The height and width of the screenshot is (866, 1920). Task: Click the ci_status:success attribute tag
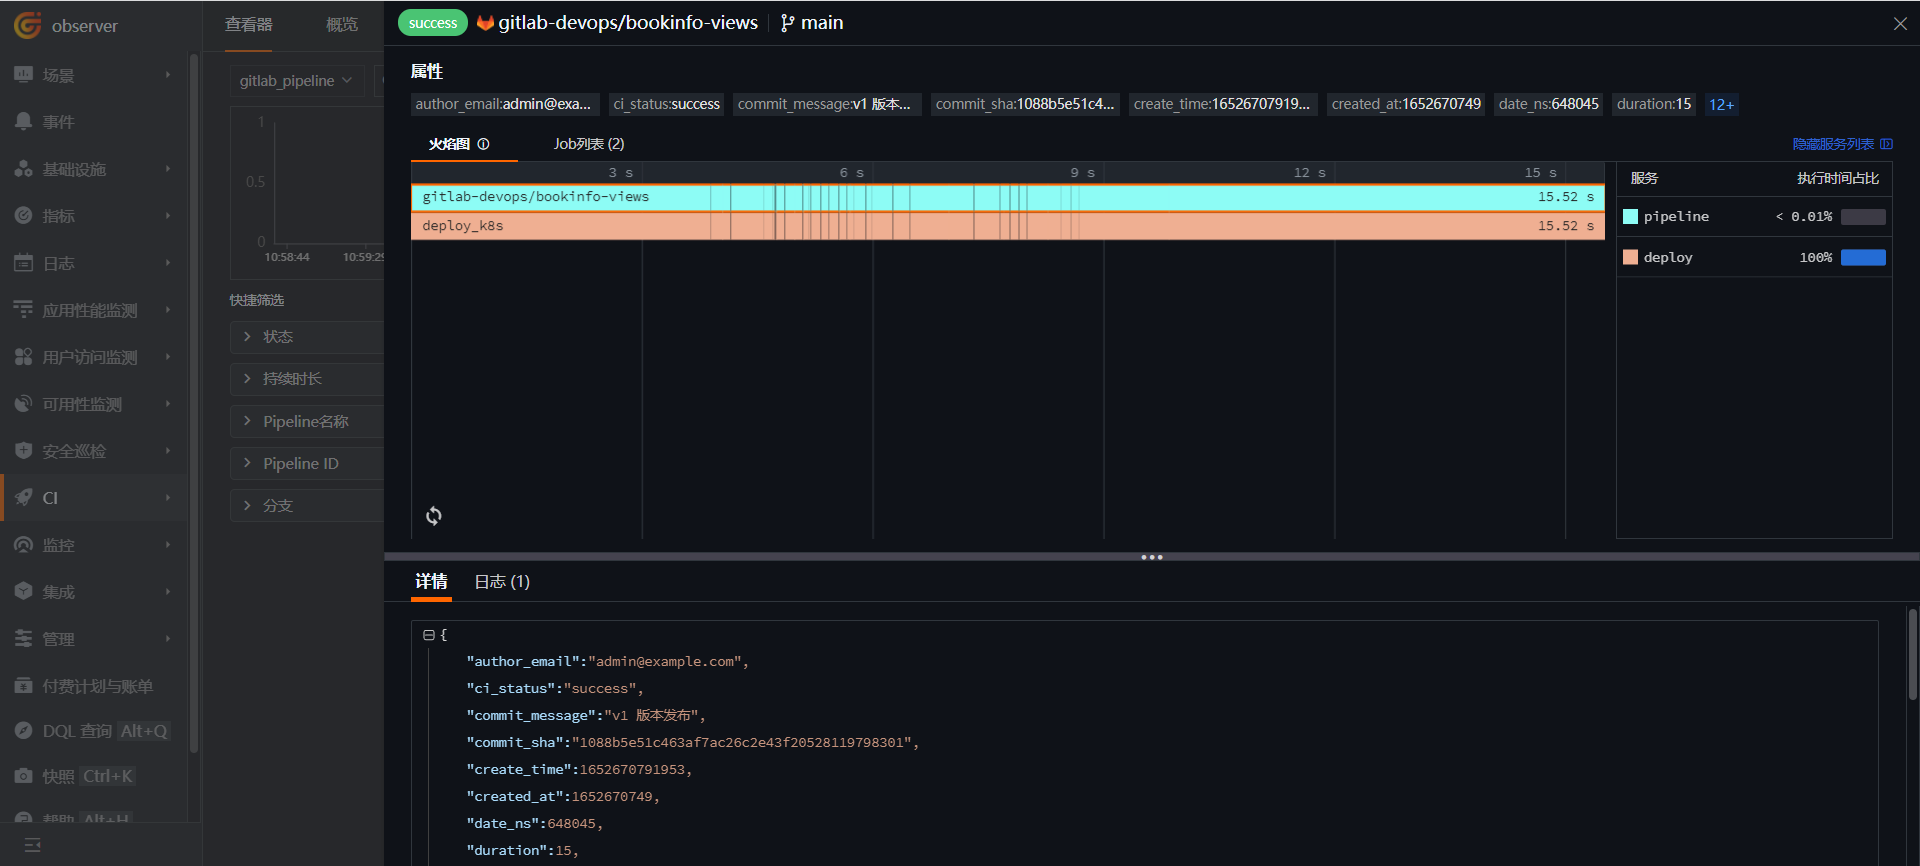[667, 104]
